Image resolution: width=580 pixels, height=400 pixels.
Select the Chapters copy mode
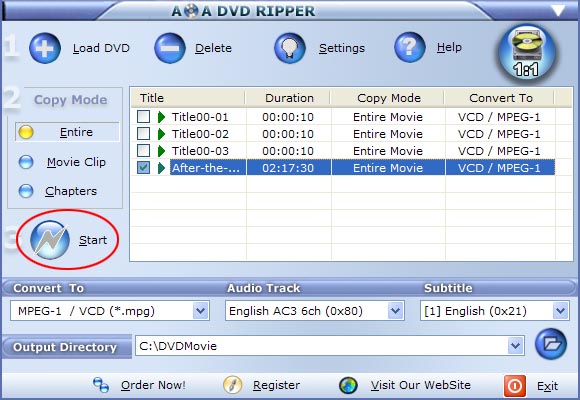[x=26, y=191]
